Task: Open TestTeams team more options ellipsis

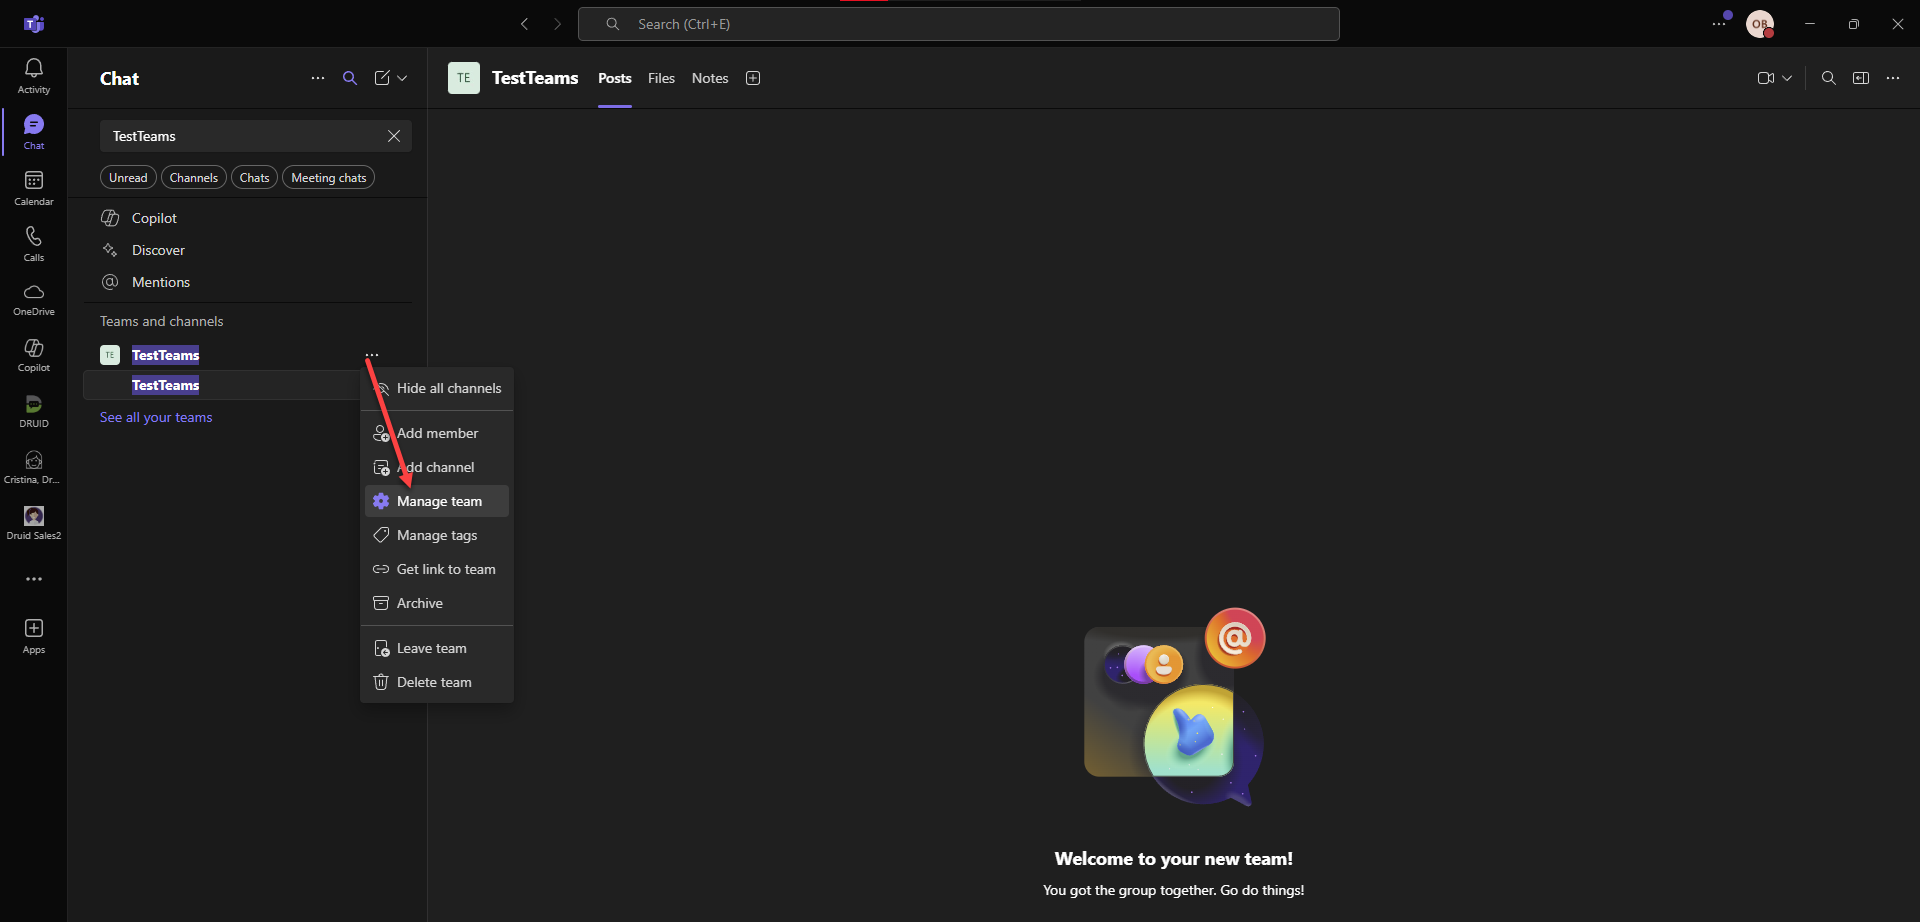Action: (372, 355)
